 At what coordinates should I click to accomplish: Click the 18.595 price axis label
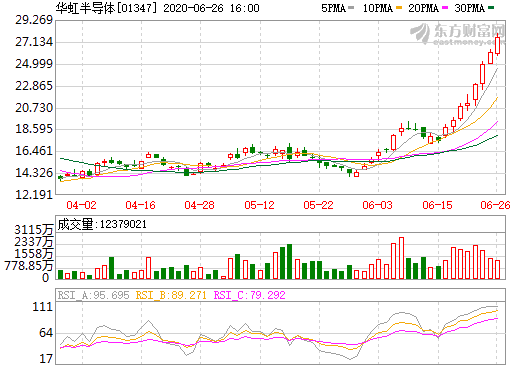34,129
